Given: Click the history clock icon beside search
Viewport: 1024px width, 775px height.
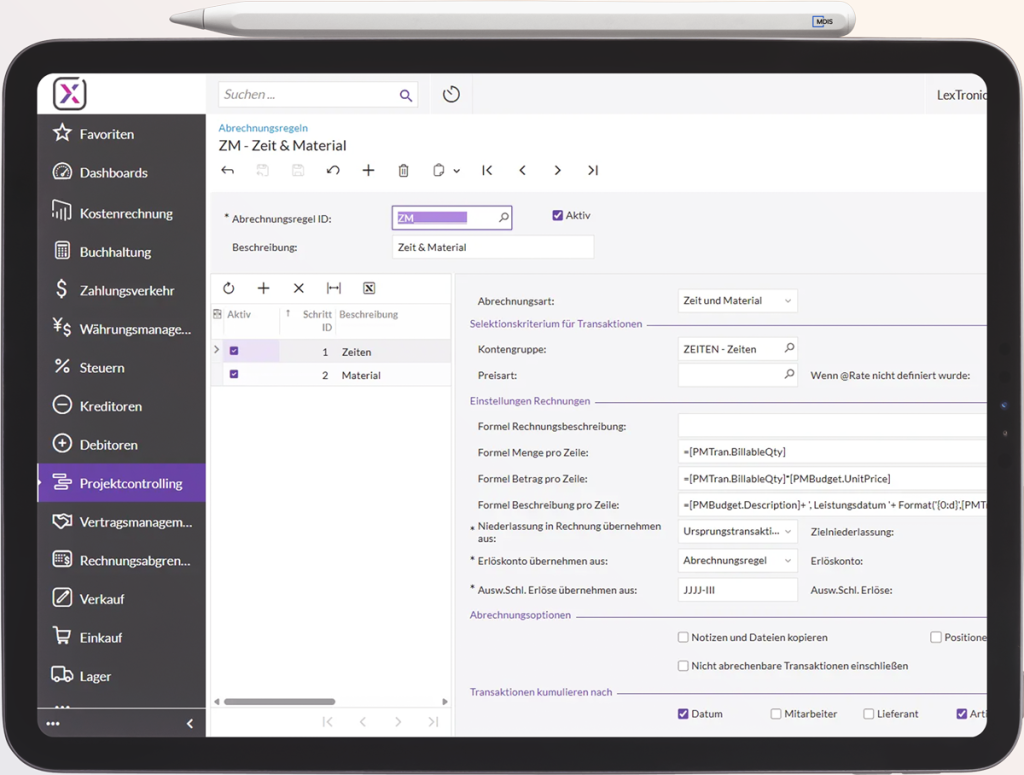Looking at the screenshot, I should point(451,95).
